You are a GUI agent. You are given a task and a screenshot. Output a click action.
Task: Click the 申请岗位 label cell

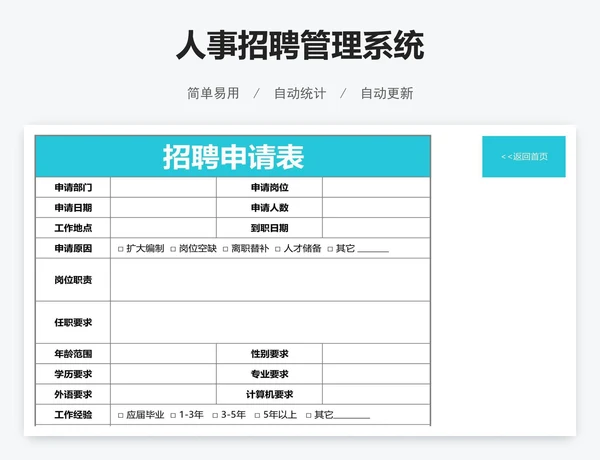tap(269, 188)
